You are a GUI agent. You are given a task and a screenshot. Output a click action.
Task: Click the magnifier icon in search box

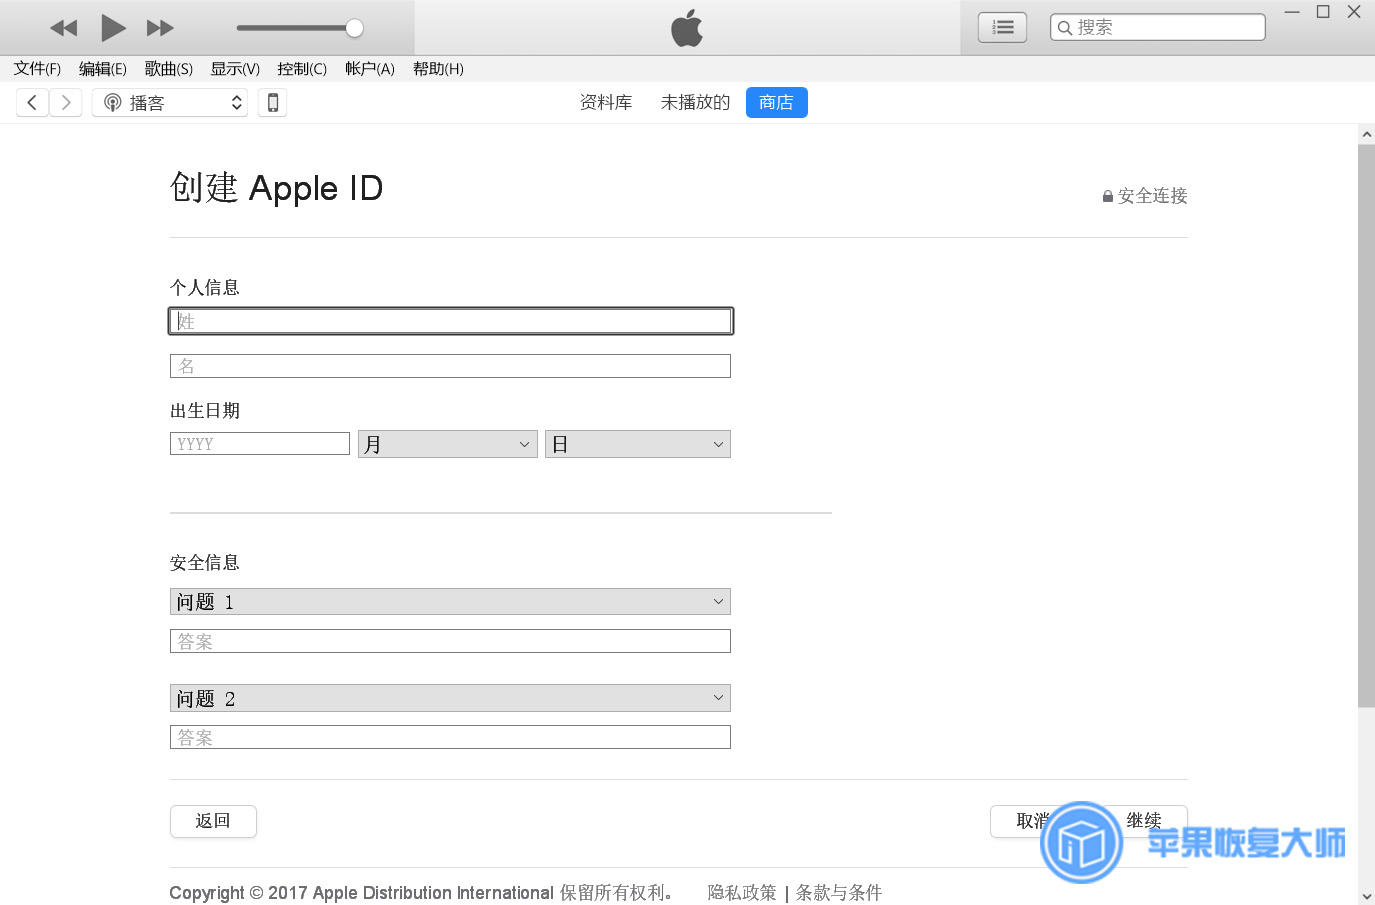1065,28
